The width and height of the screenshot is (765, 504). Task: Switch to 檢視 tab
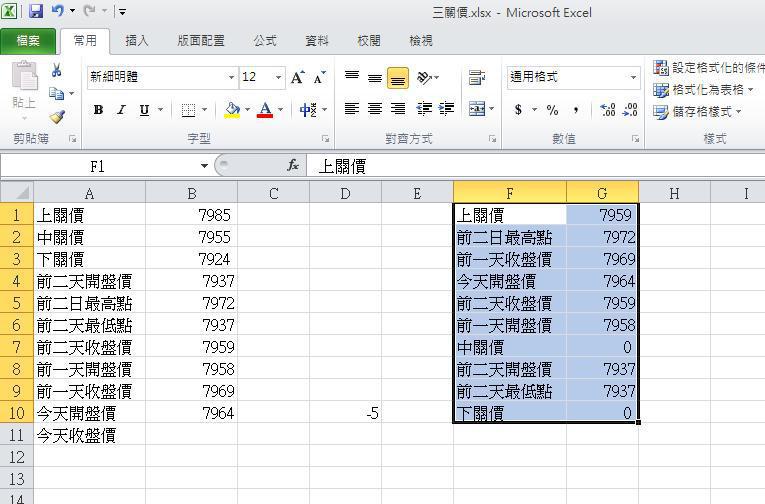click(x=421, y=41)
